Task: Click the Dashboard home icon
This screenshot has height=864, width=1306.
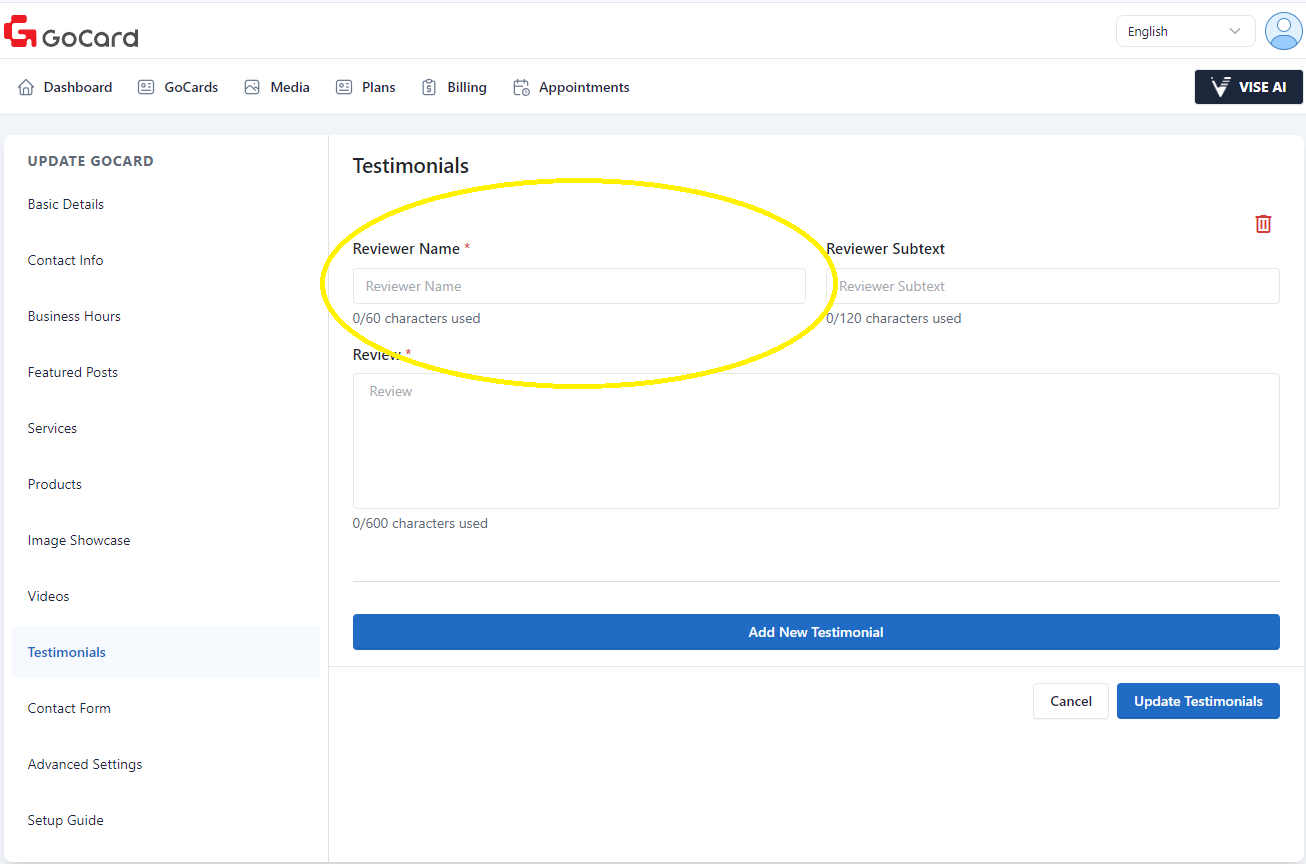Action: [x=26, y=87]
